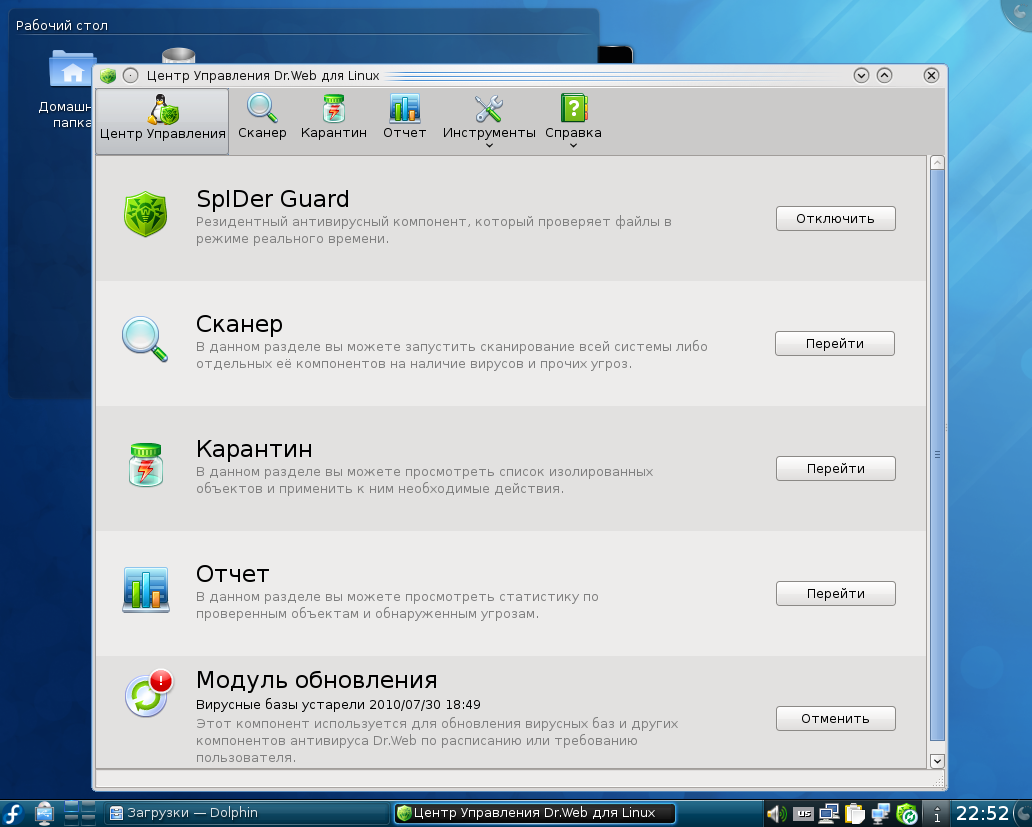Open Карантин from the top toolbar
This screenshot has width=1032, height=827.
tap(334, 117)
